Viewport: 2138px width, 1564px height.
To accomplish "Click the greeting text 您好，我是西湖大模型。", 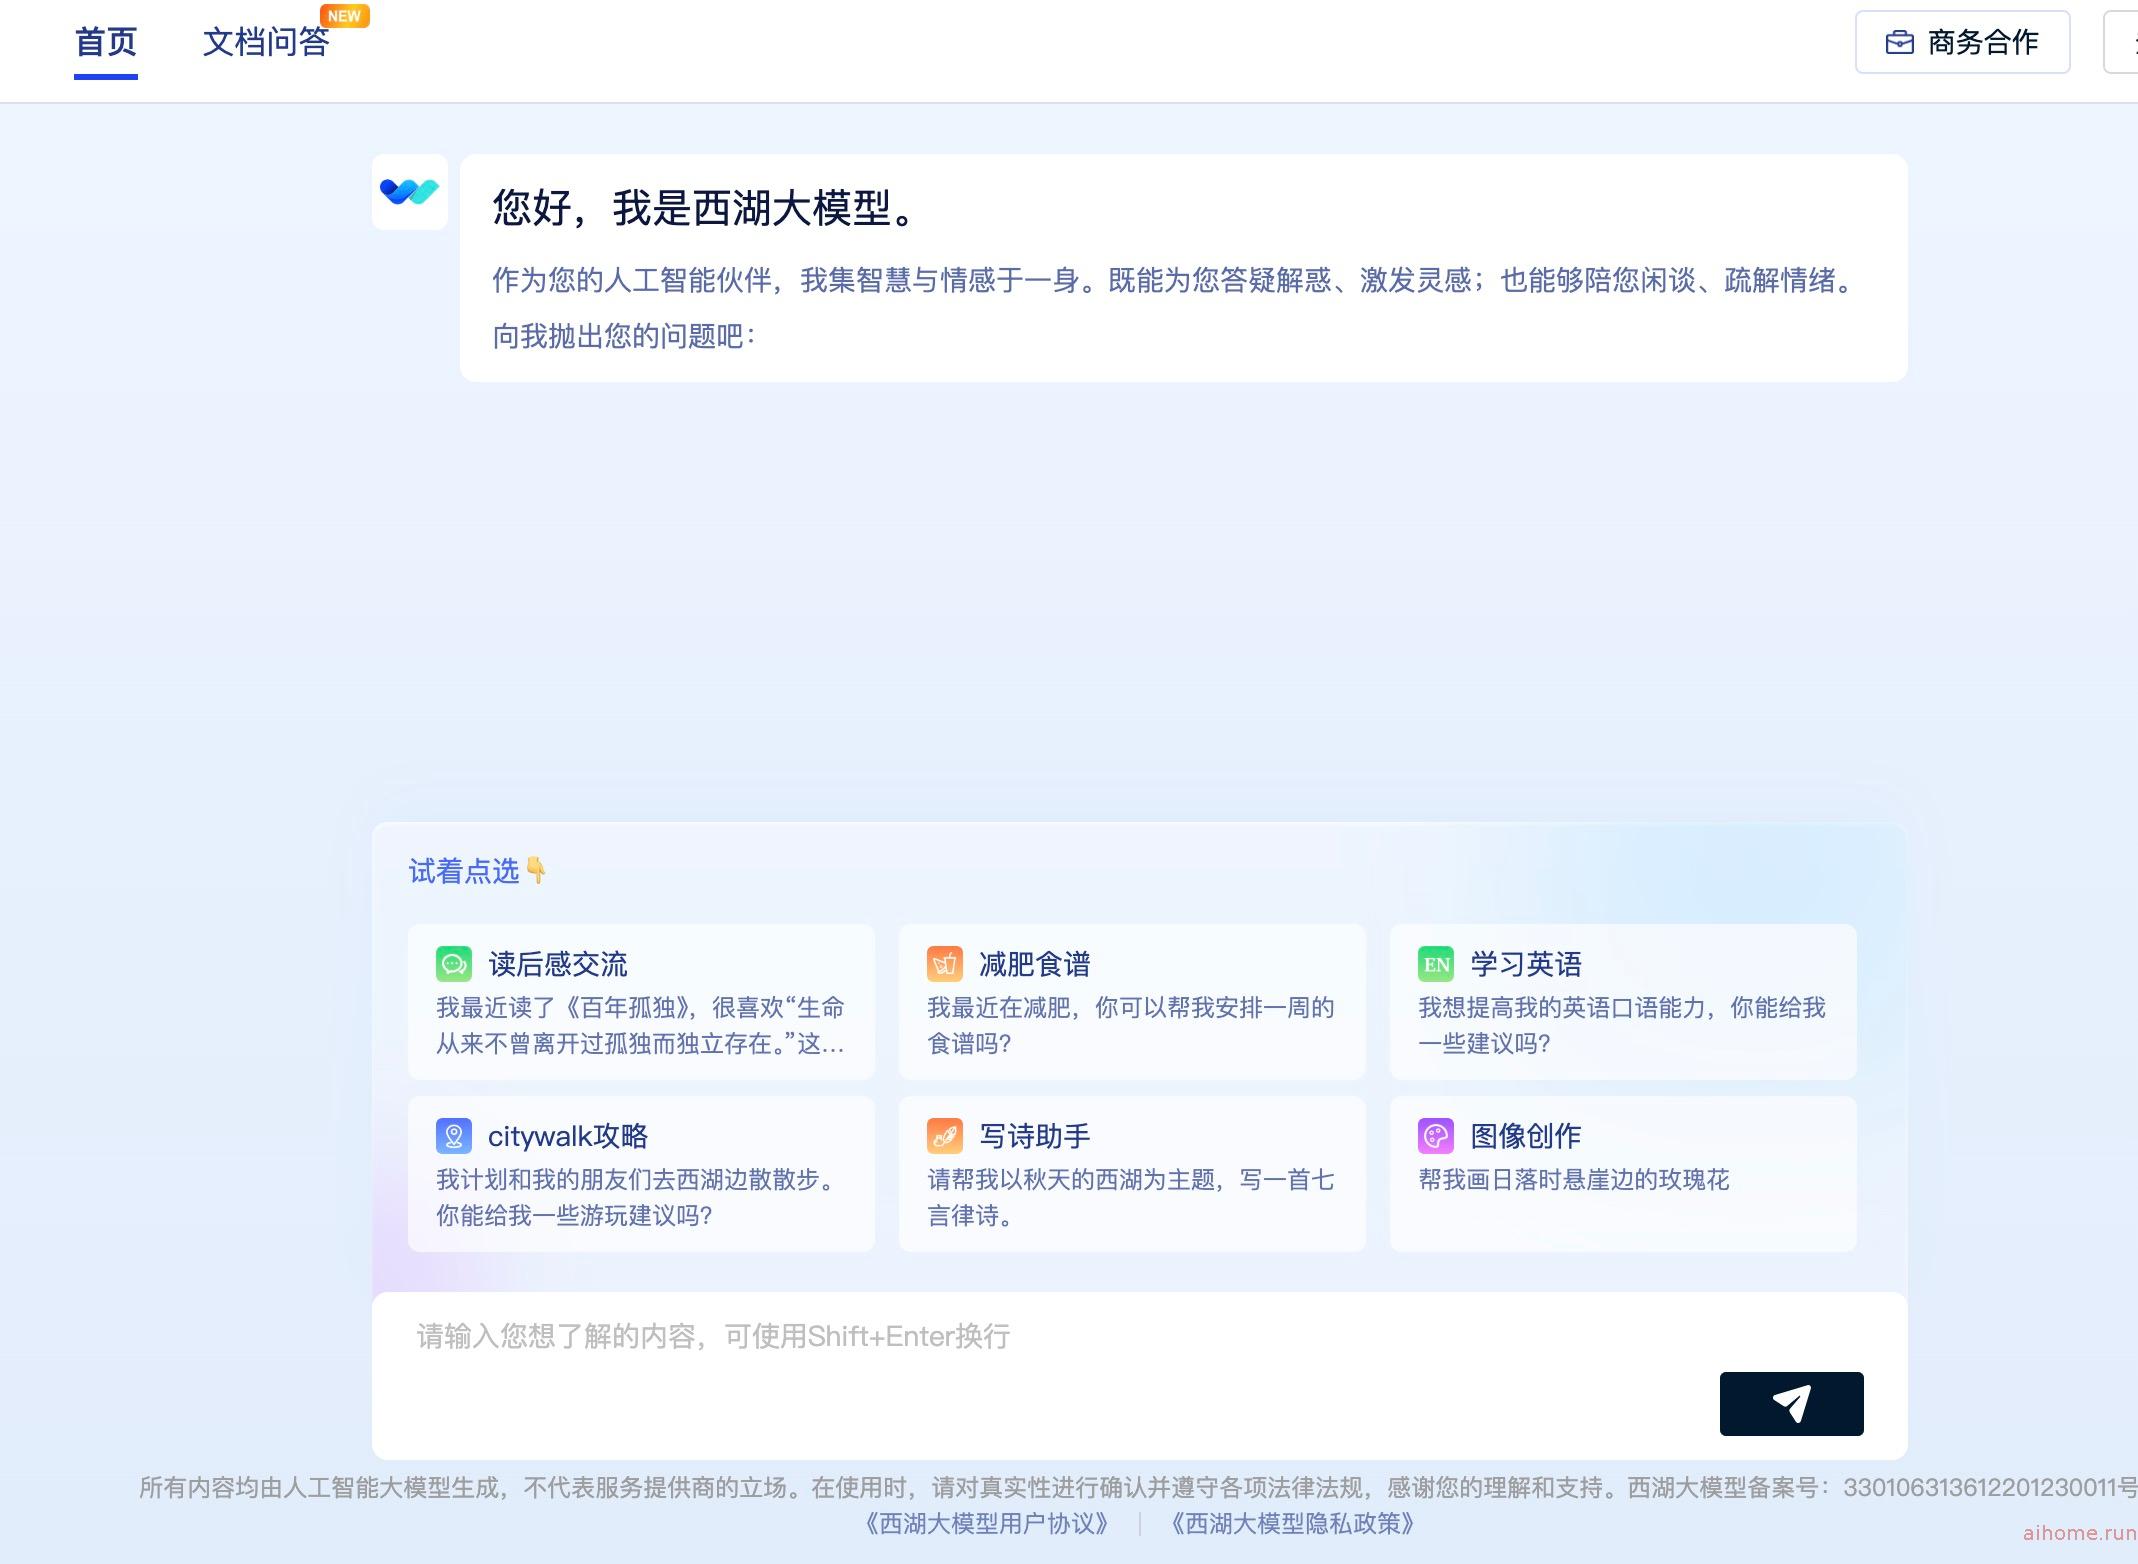I will pos(704,208).
